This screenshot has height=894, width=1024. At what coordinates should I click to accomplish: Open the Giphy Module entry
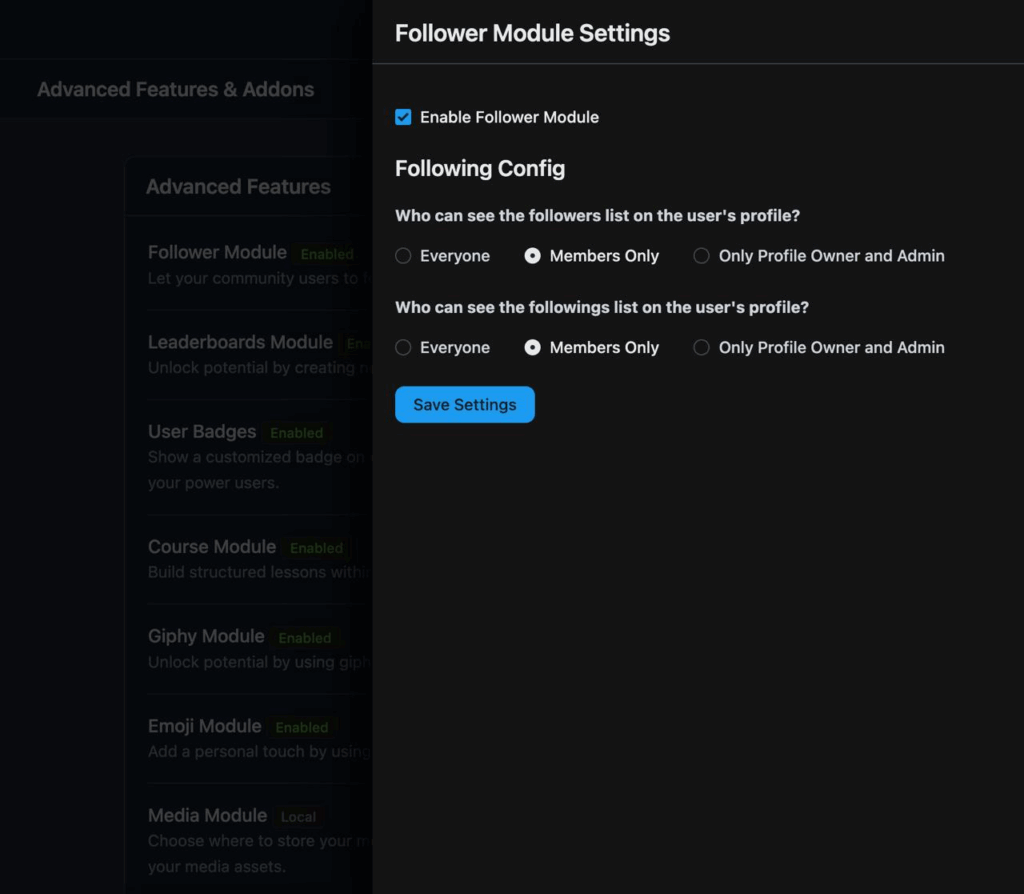tap(206, 636)
